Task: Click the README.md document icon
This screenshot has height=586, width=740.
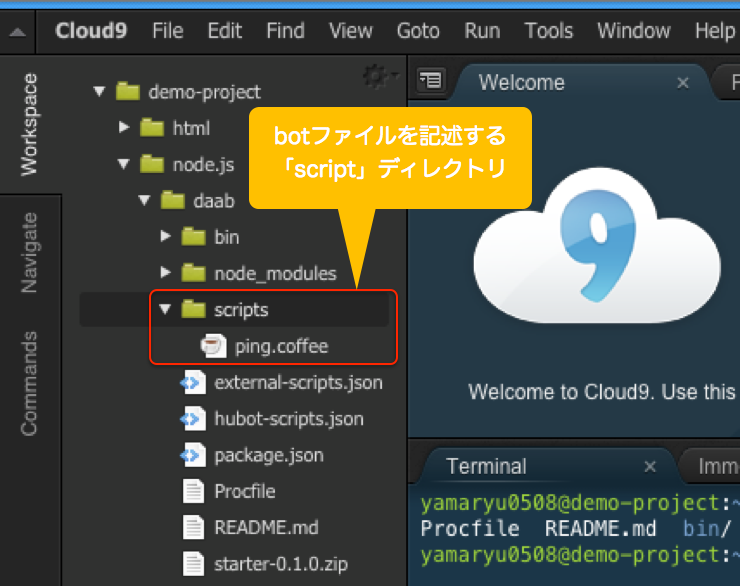Action: (x=193, y=527)
